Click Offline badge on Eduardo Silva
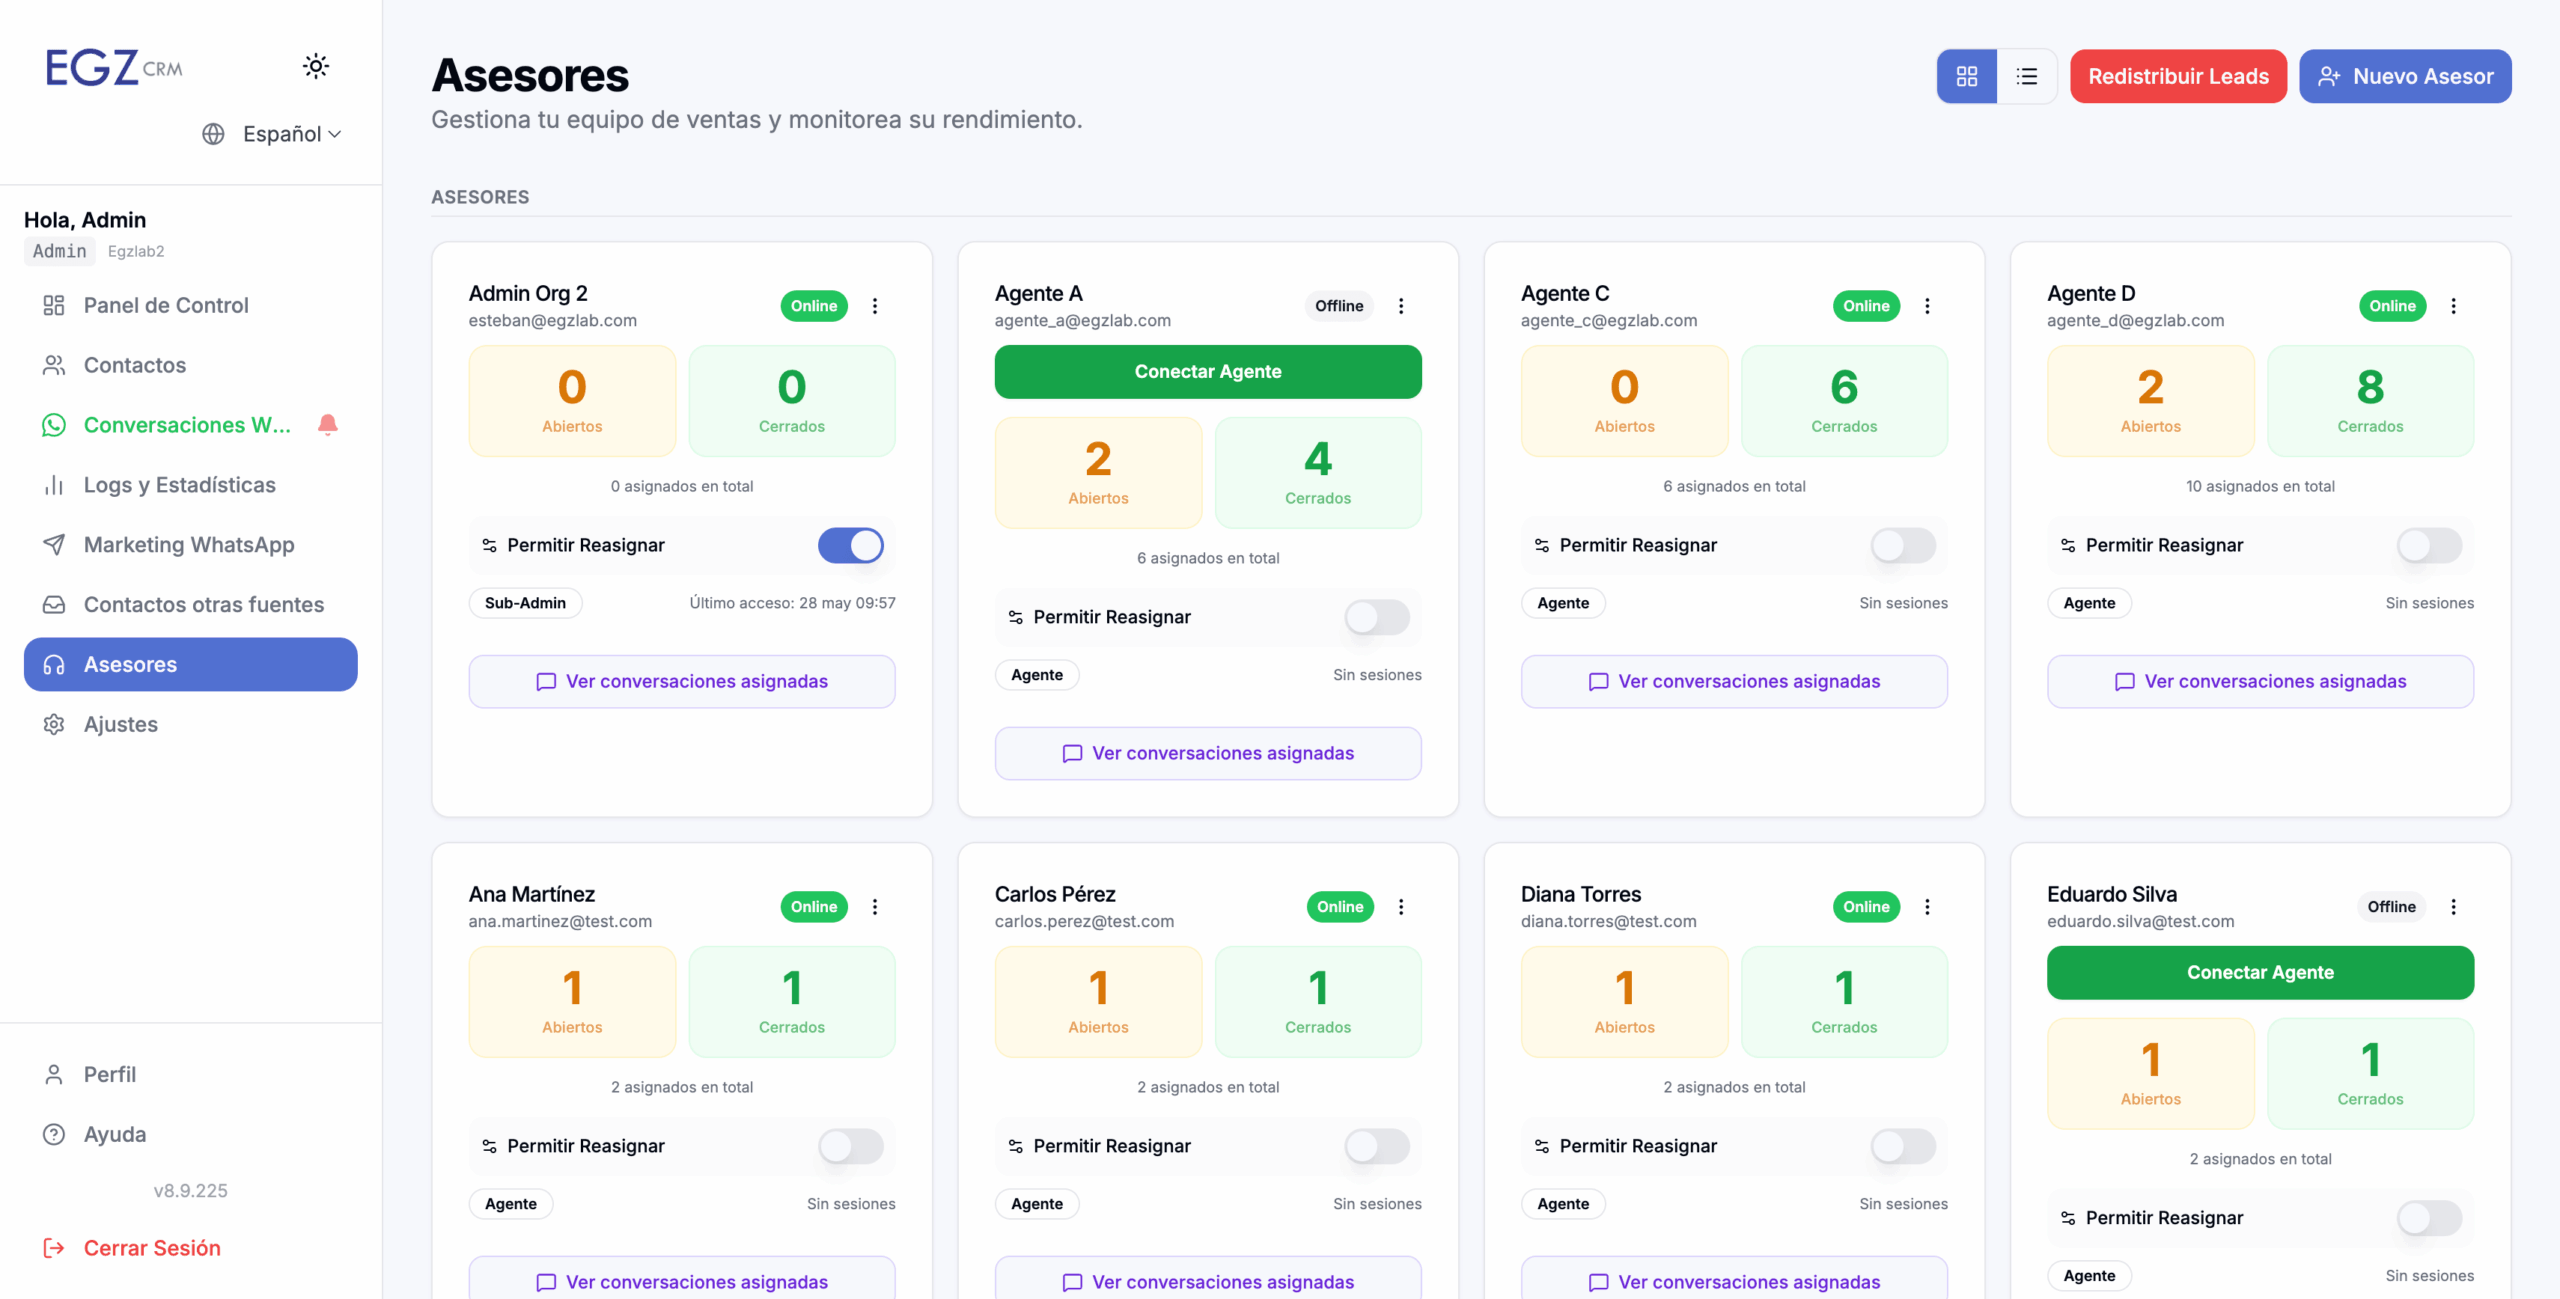The height and width of the screenshot is (1299, 2560). 2391,907
